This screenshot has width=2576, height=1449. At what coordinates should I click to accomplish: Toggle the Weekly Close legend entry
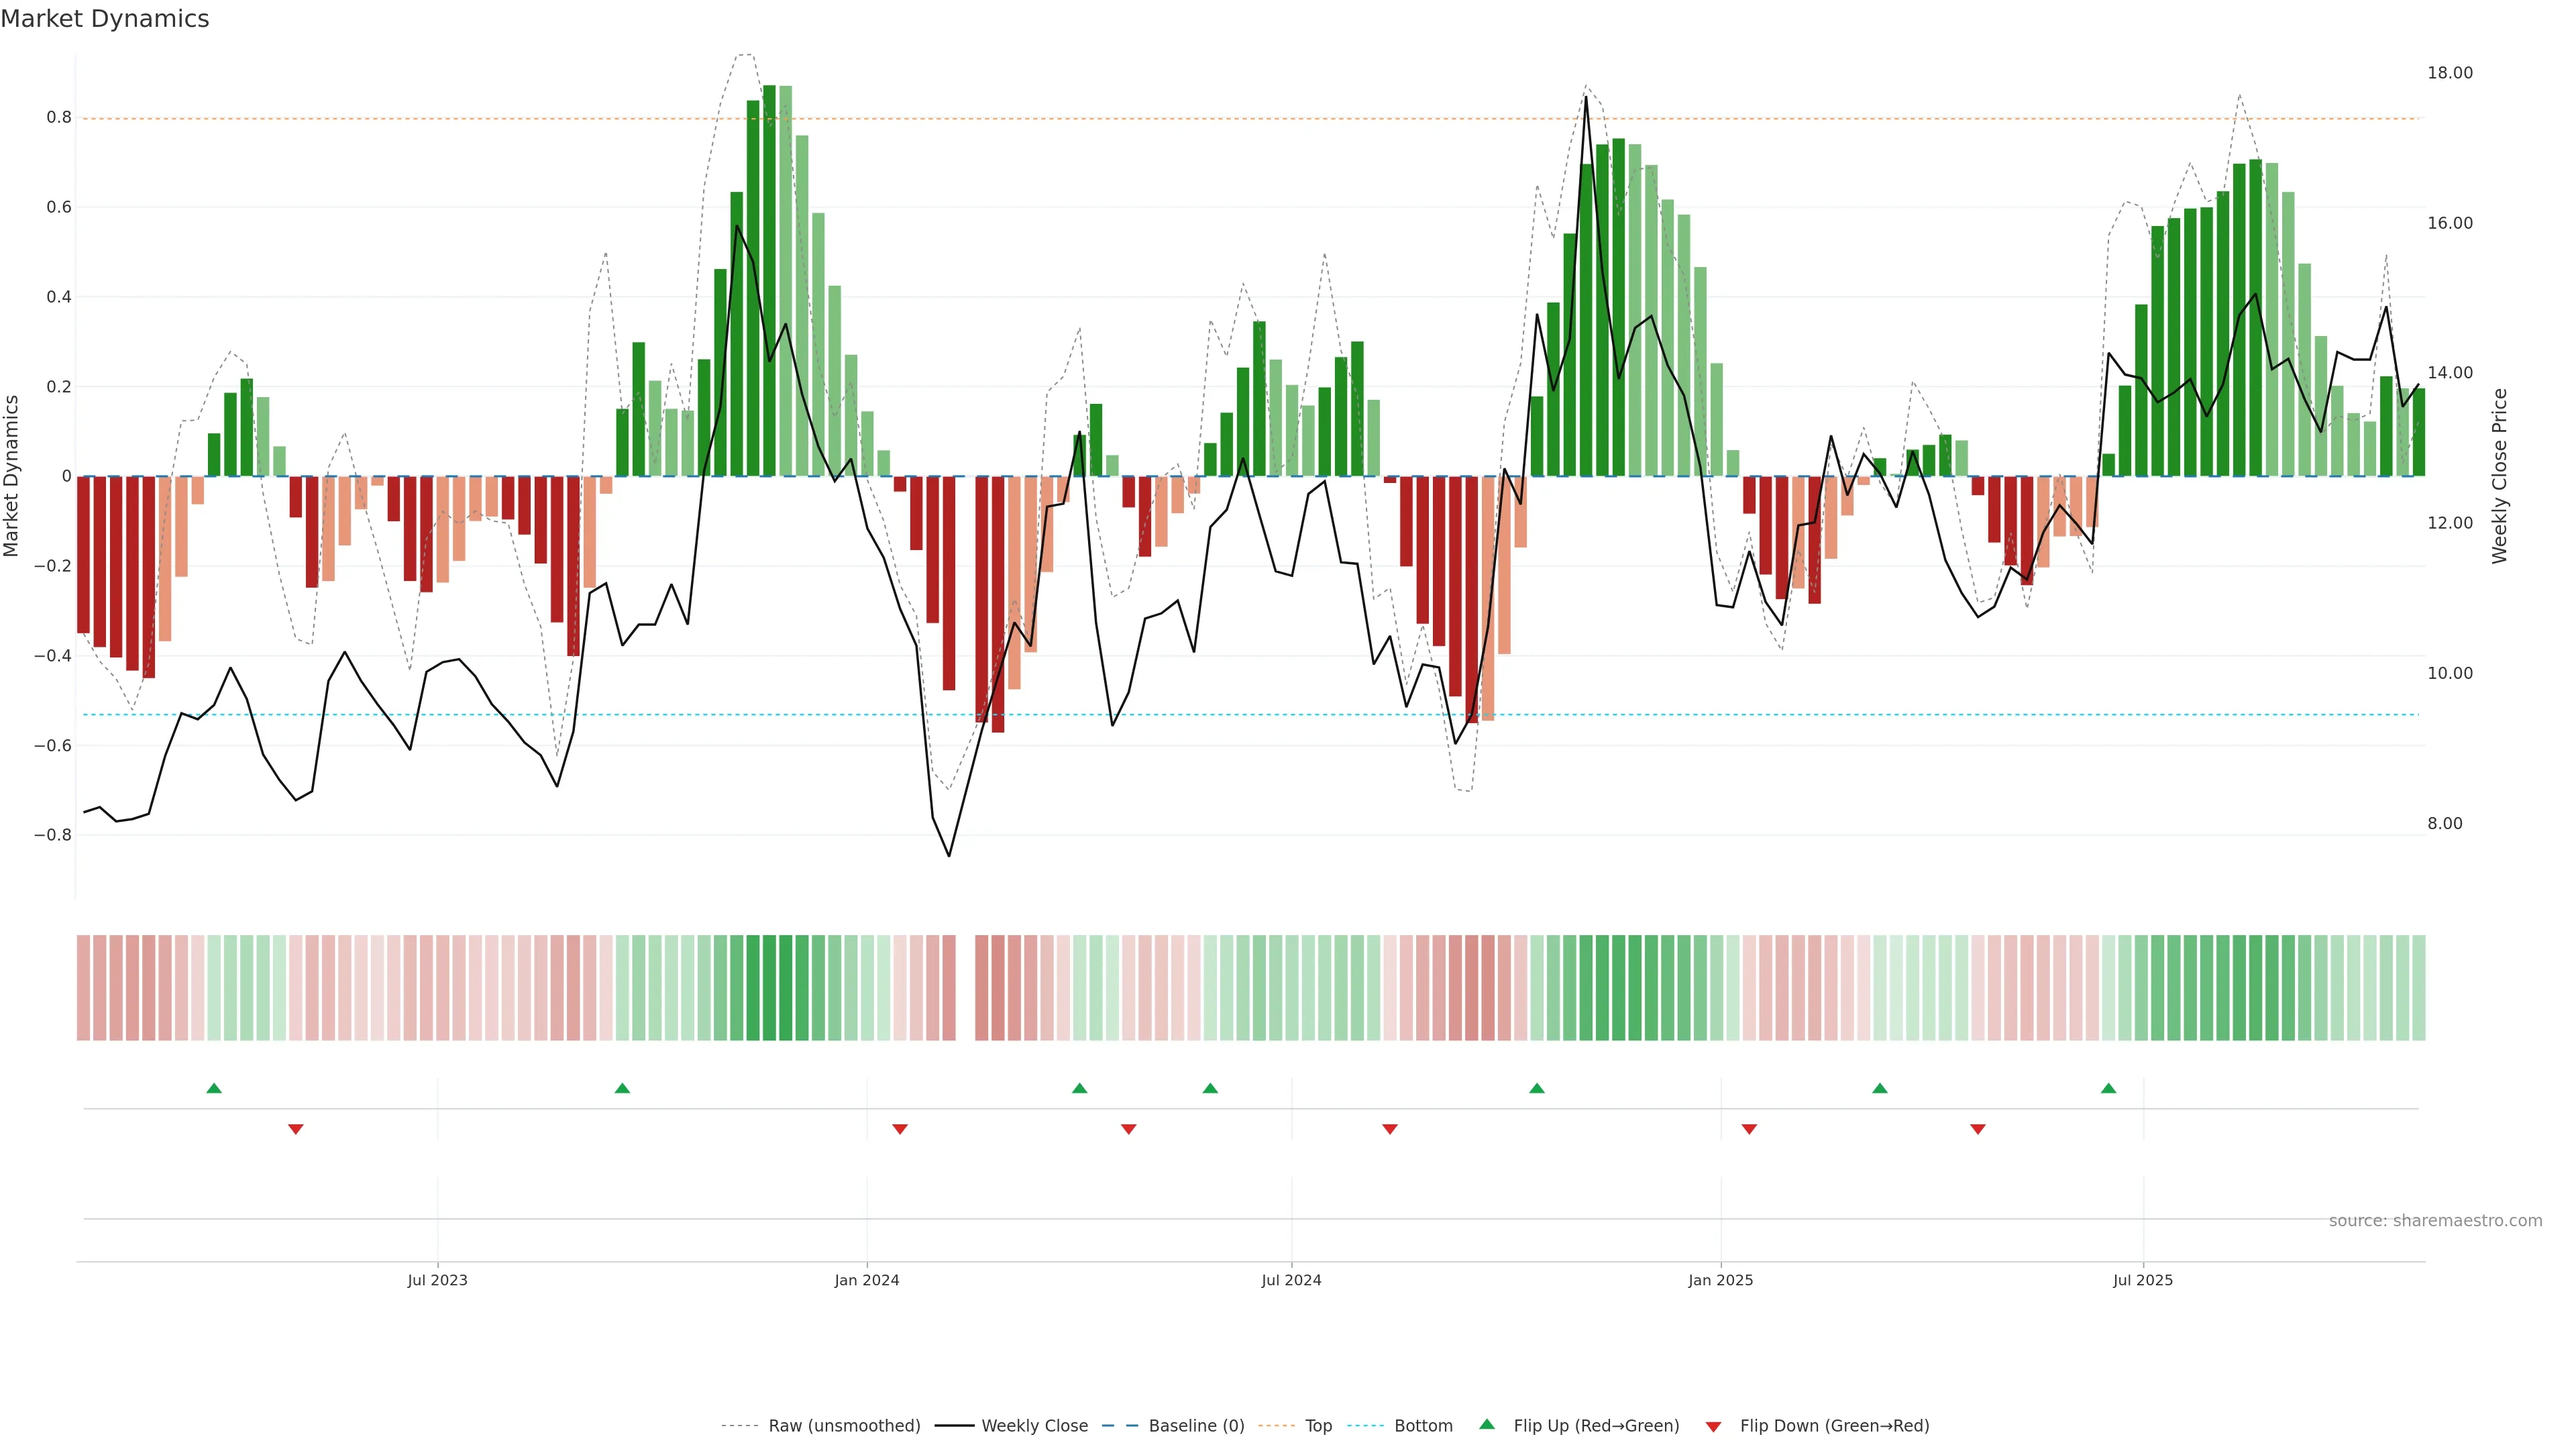1034,1425
